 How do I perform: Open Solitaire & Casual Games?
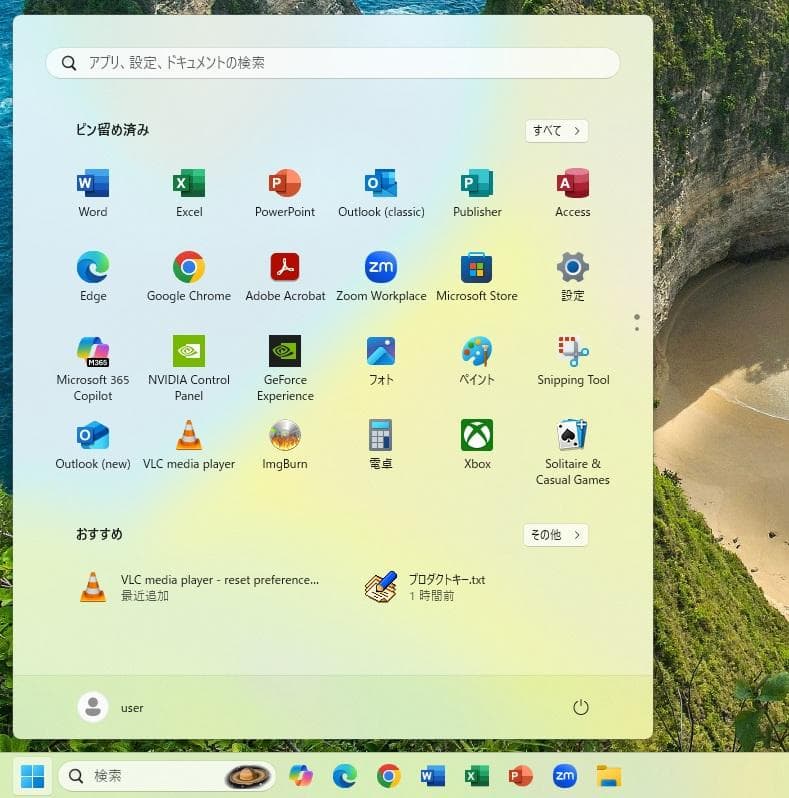point(573,452)
